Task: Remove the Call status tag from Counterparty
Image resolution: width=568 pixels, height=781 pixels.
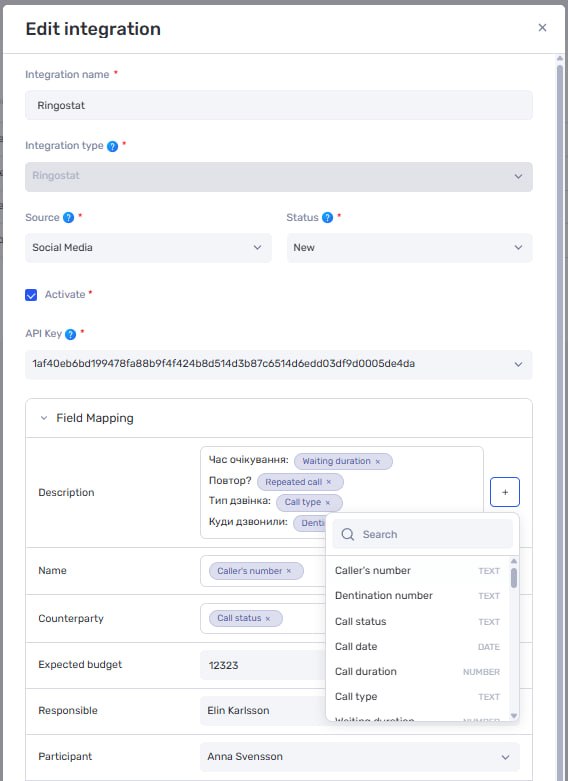Action: [268, 619]
